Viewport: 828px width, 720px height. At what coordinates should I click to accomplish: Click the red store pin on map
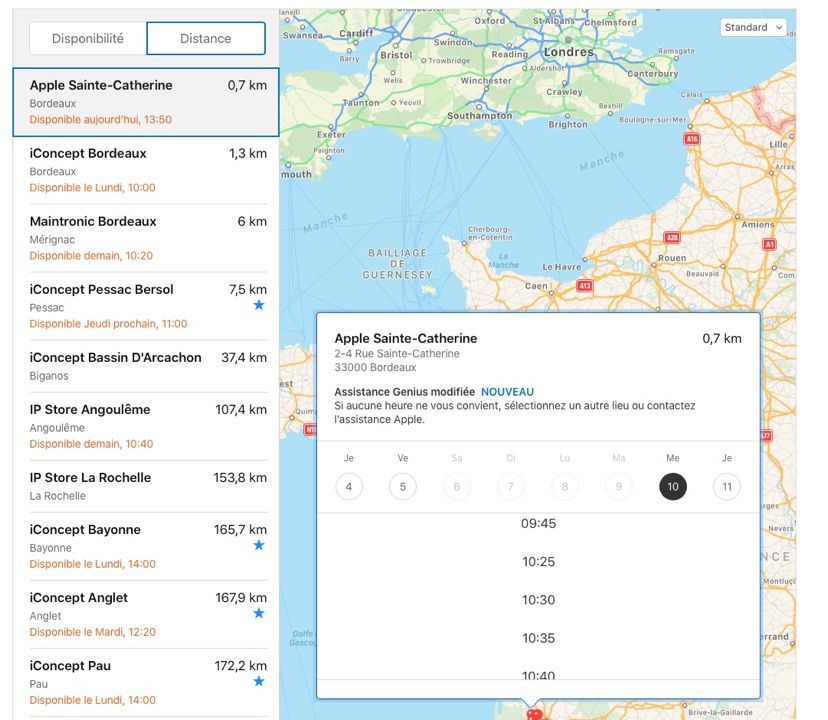534,714
